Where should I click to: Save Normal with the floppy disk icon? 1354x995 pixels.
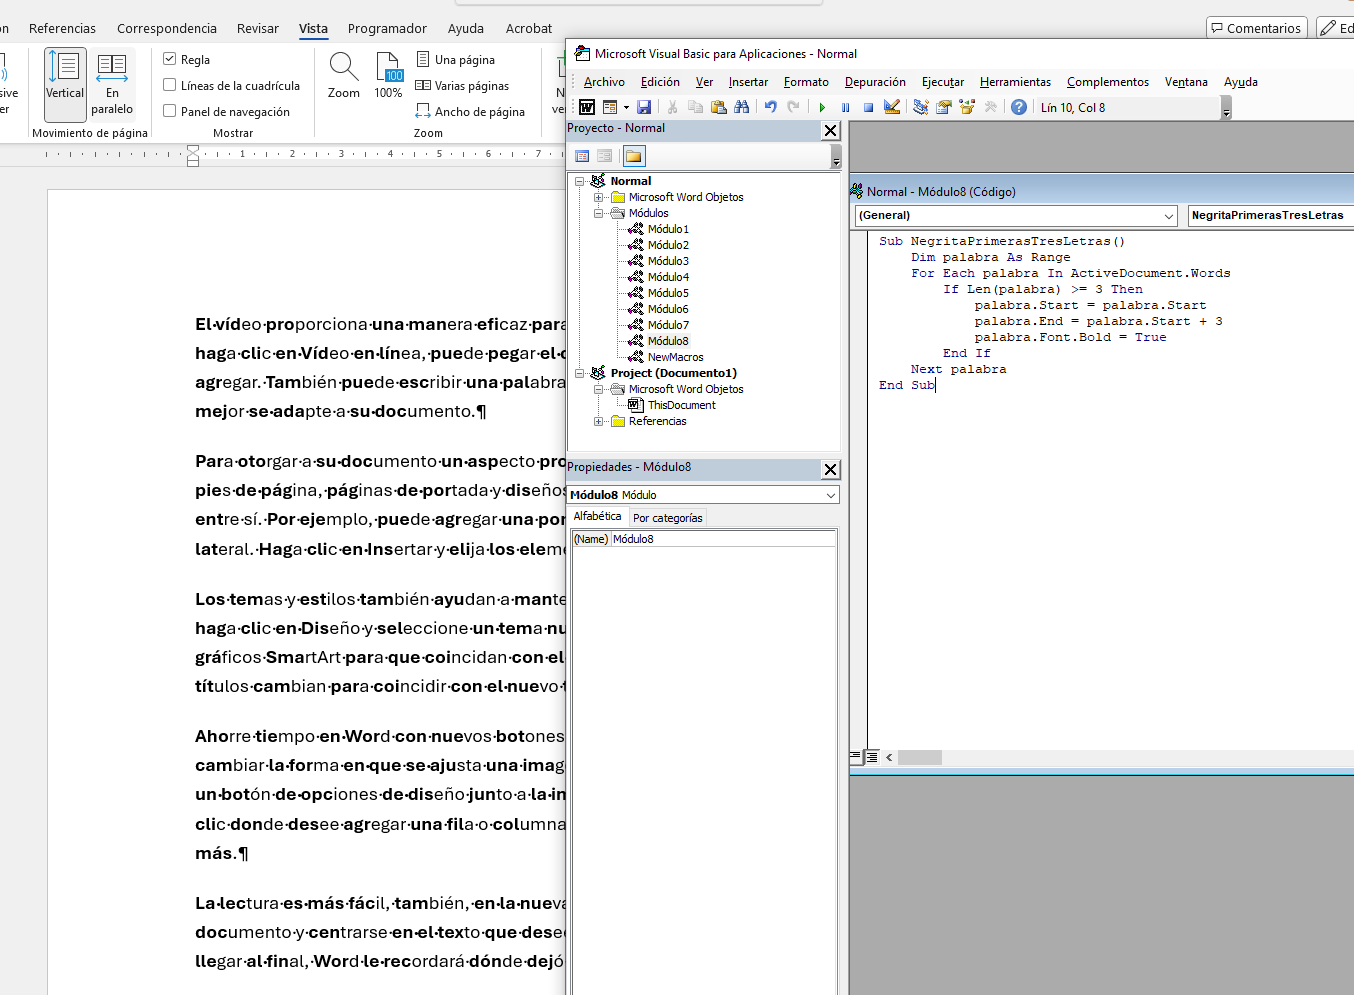tap(644, 107)
